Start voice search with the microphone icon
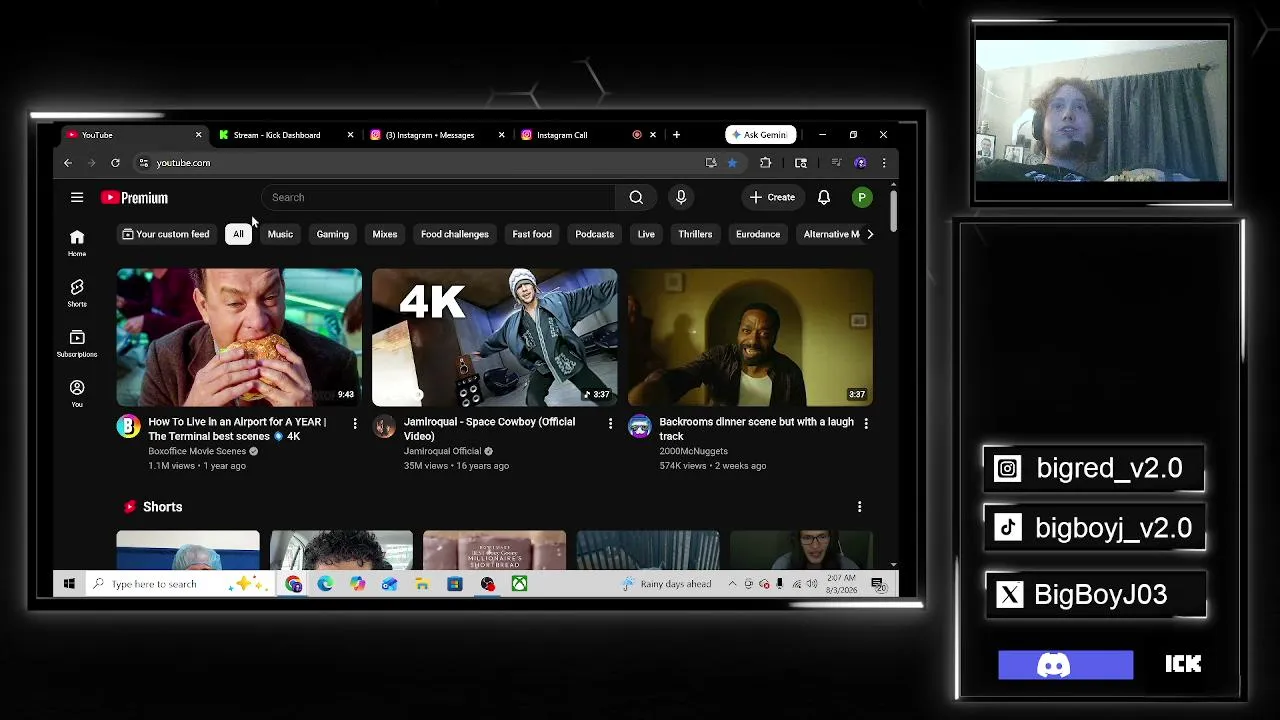 point(681,197)
